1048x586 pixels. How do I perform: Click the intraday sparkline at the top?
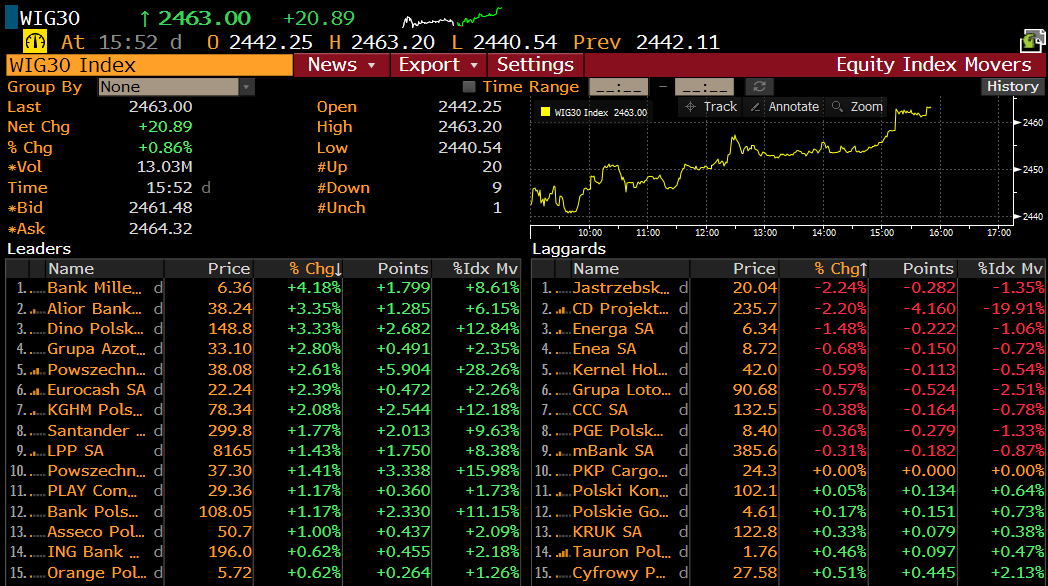coord(452,18)
